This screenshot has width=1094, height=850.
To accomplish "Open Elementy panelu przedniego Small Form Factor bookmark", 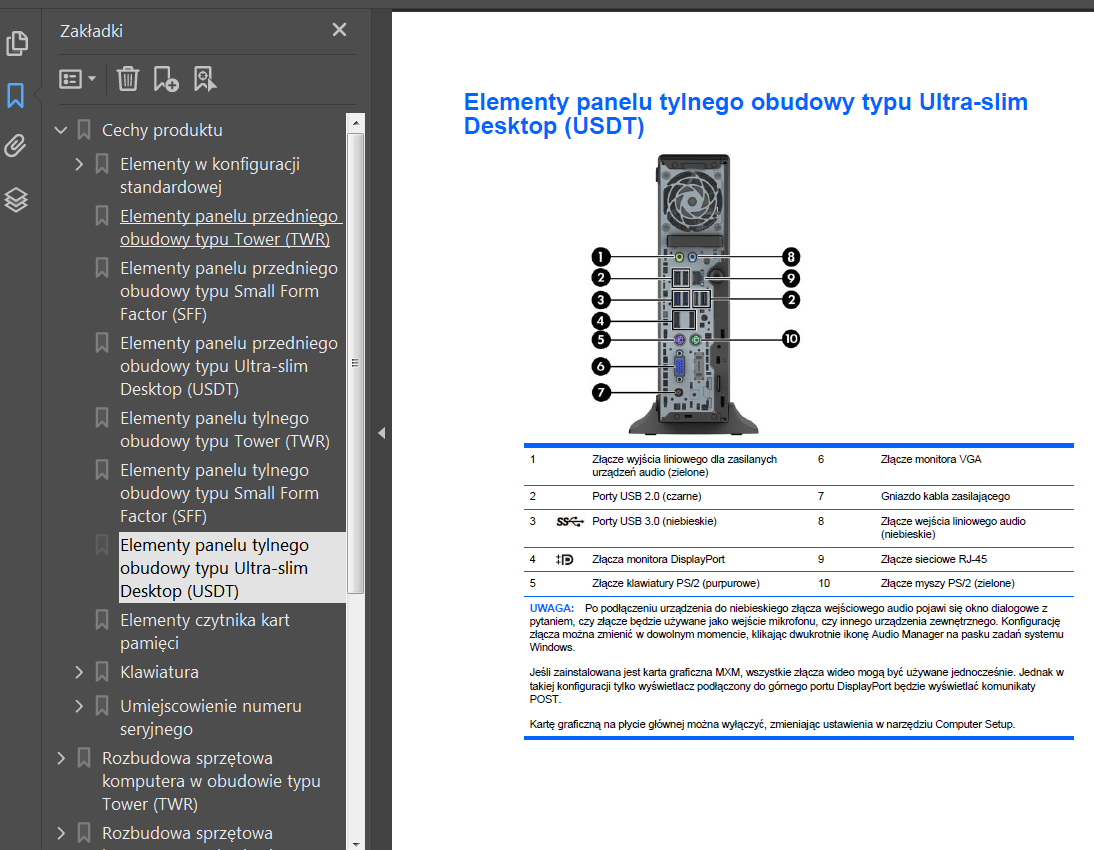I will [229, 291].
